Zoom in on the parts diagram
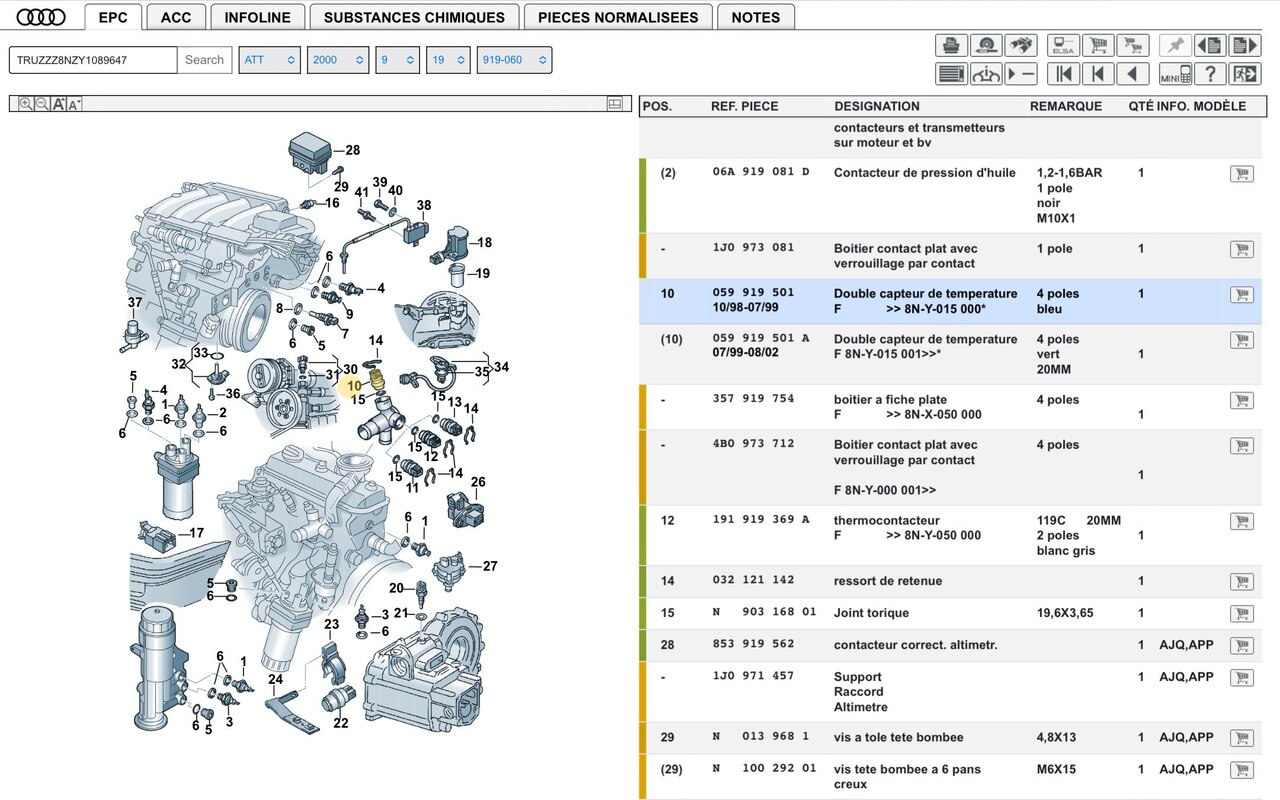Screen dimensions: 1280x800 click(x=26, y=104)
